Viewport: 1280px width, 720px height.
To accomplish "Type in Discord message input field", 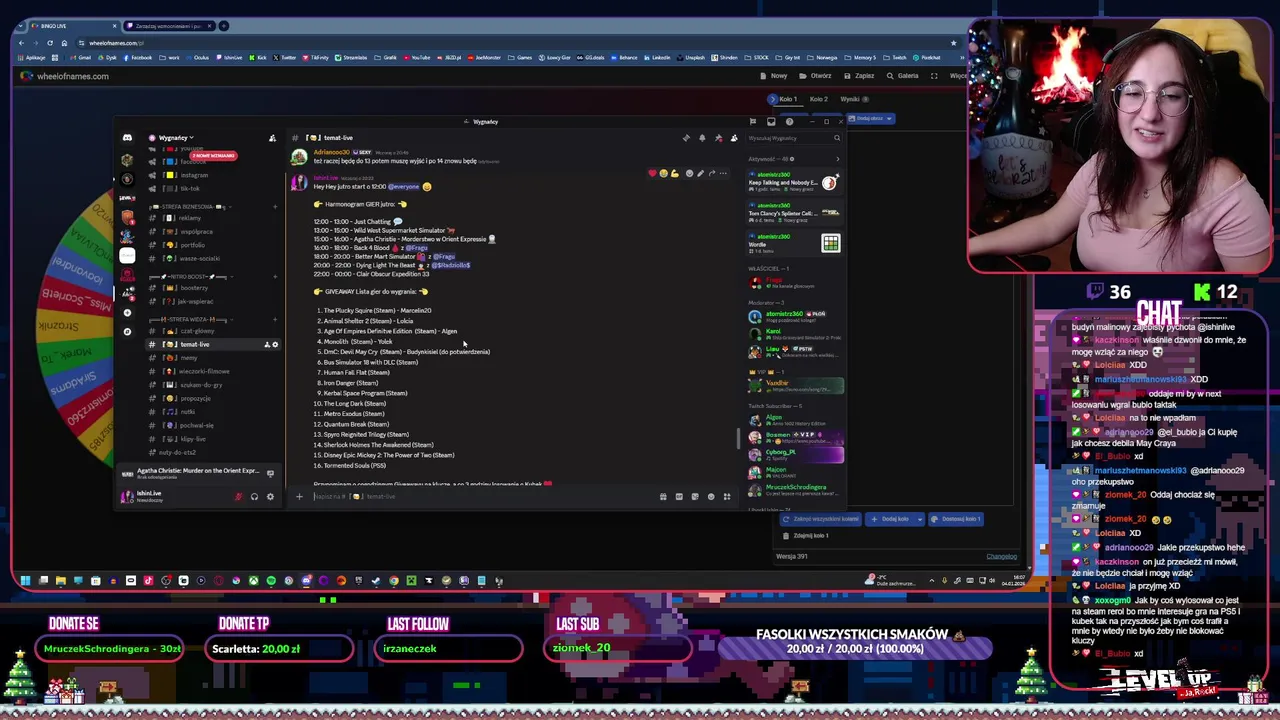I will [480, 496].
